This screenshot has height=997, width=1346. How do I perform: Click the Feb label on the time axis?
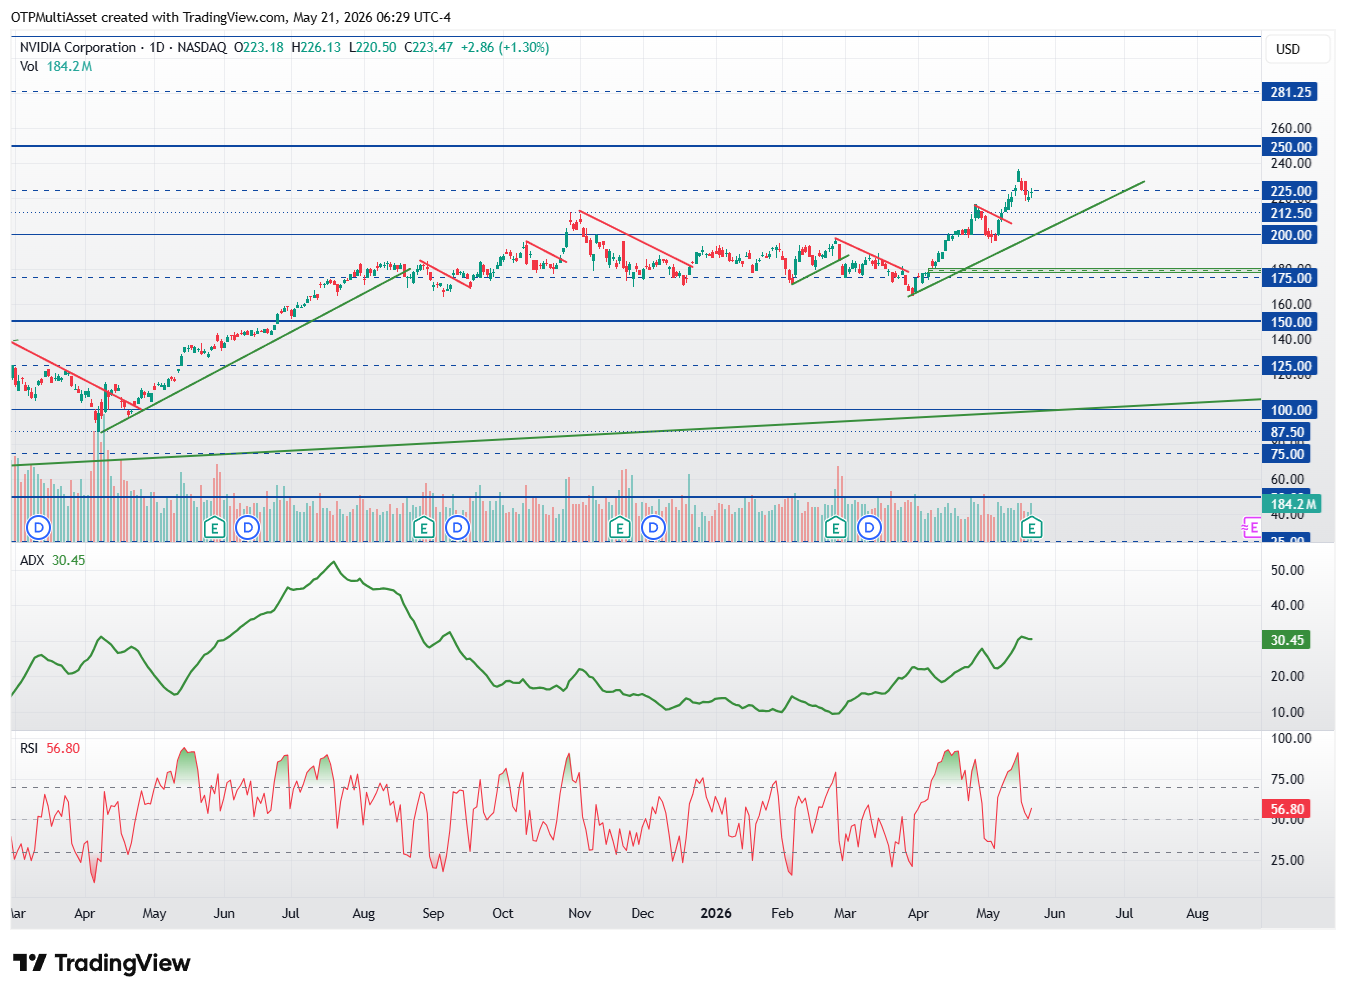[782, 913]
